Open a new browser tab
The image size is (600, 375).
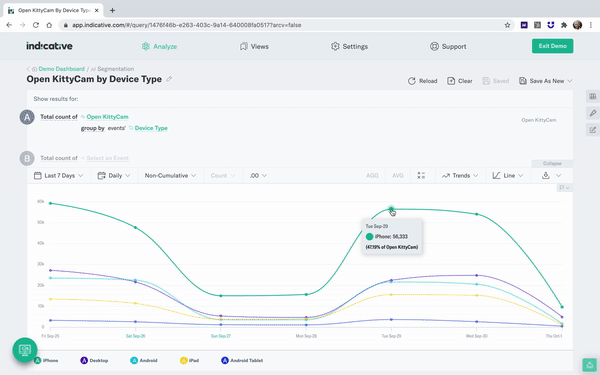click(x=112, y=10)
